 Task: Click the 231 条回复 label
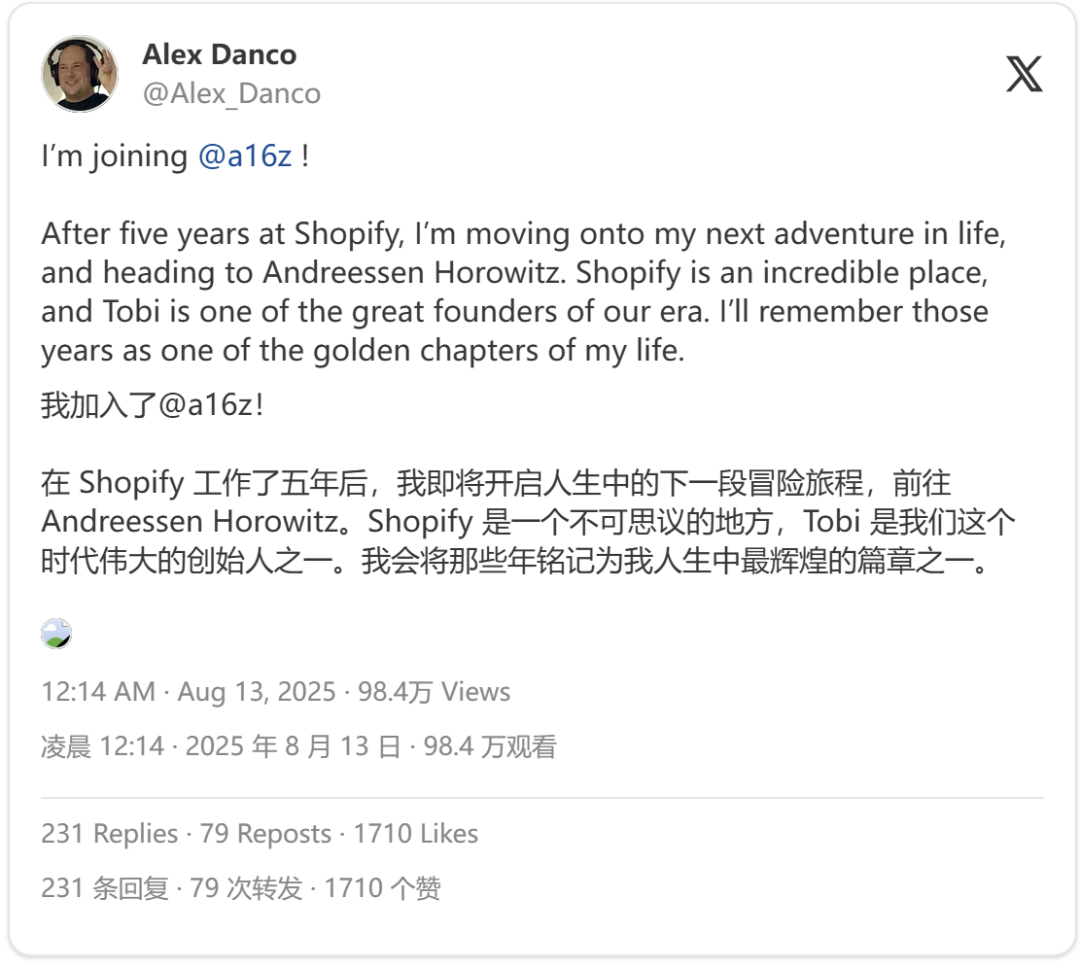coord(104,888)
